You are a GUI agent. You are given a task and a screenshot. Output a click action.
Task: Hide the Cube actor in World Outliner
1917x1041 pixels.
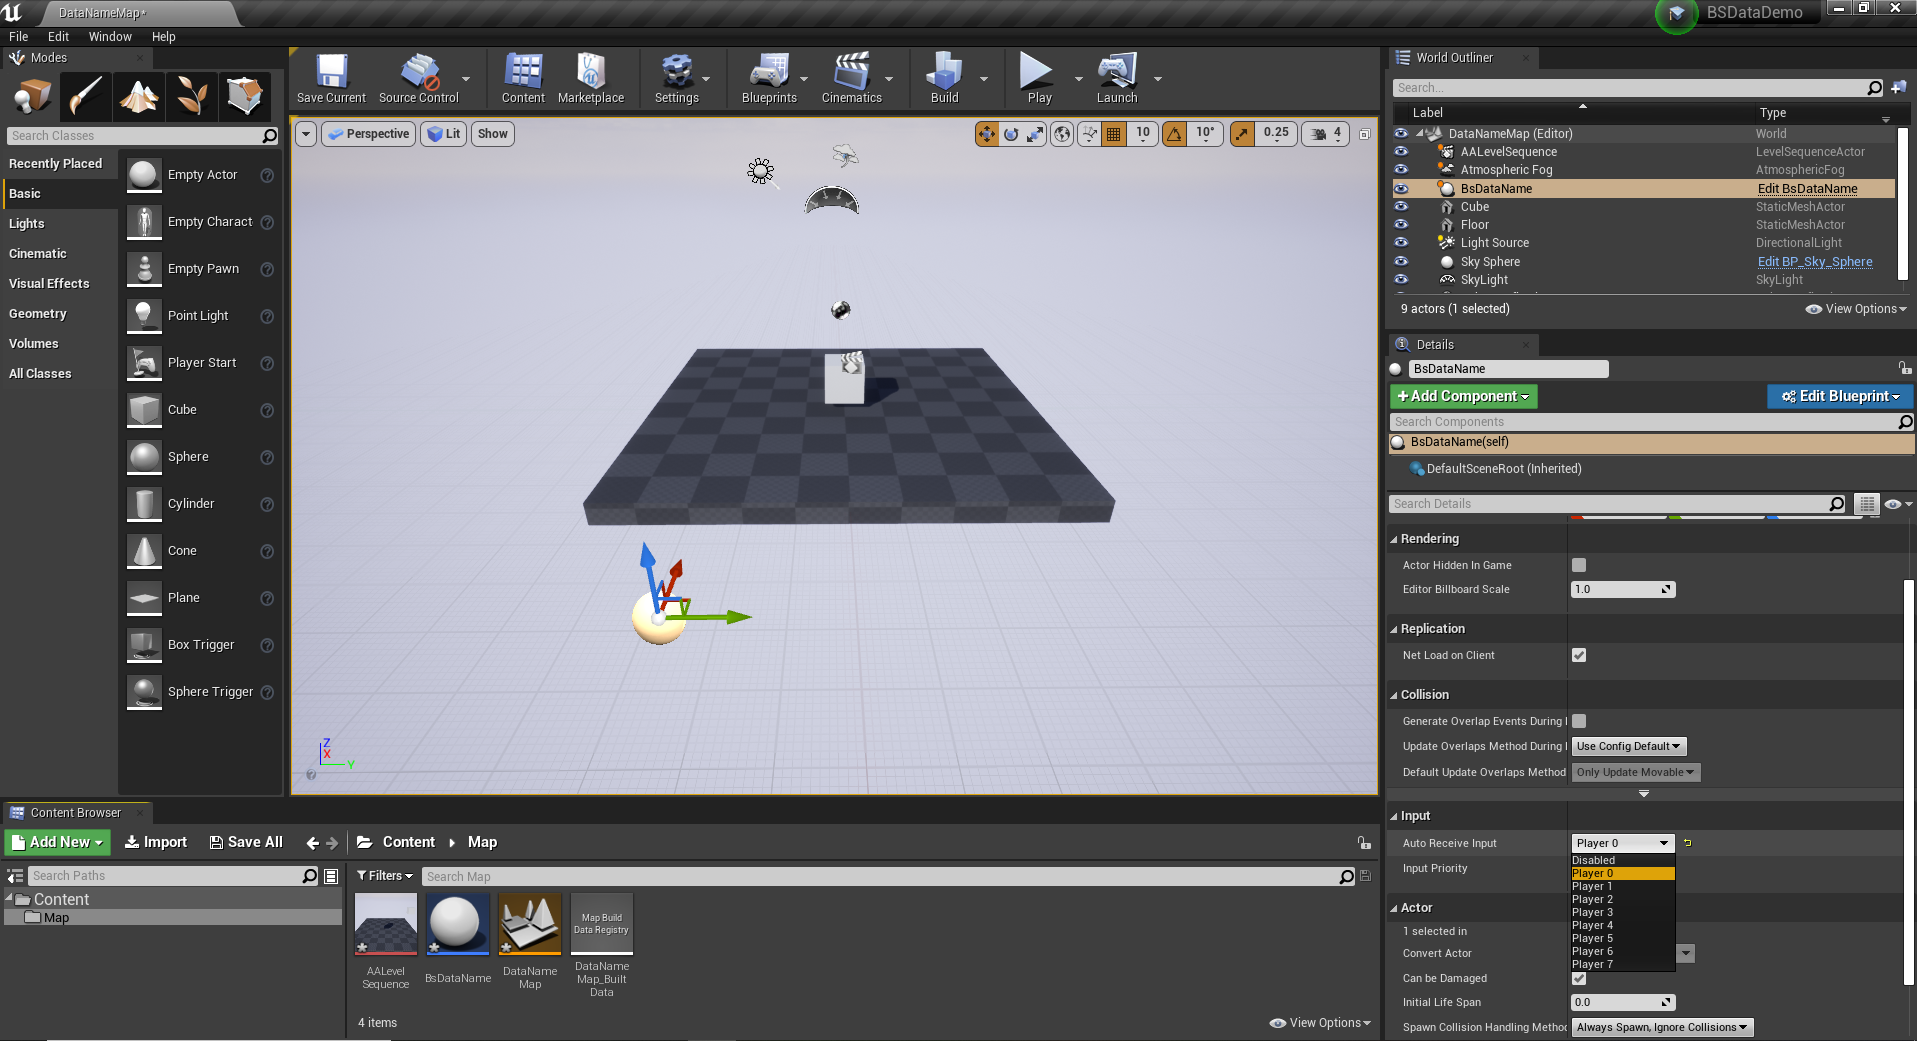tap(1400, 207)
